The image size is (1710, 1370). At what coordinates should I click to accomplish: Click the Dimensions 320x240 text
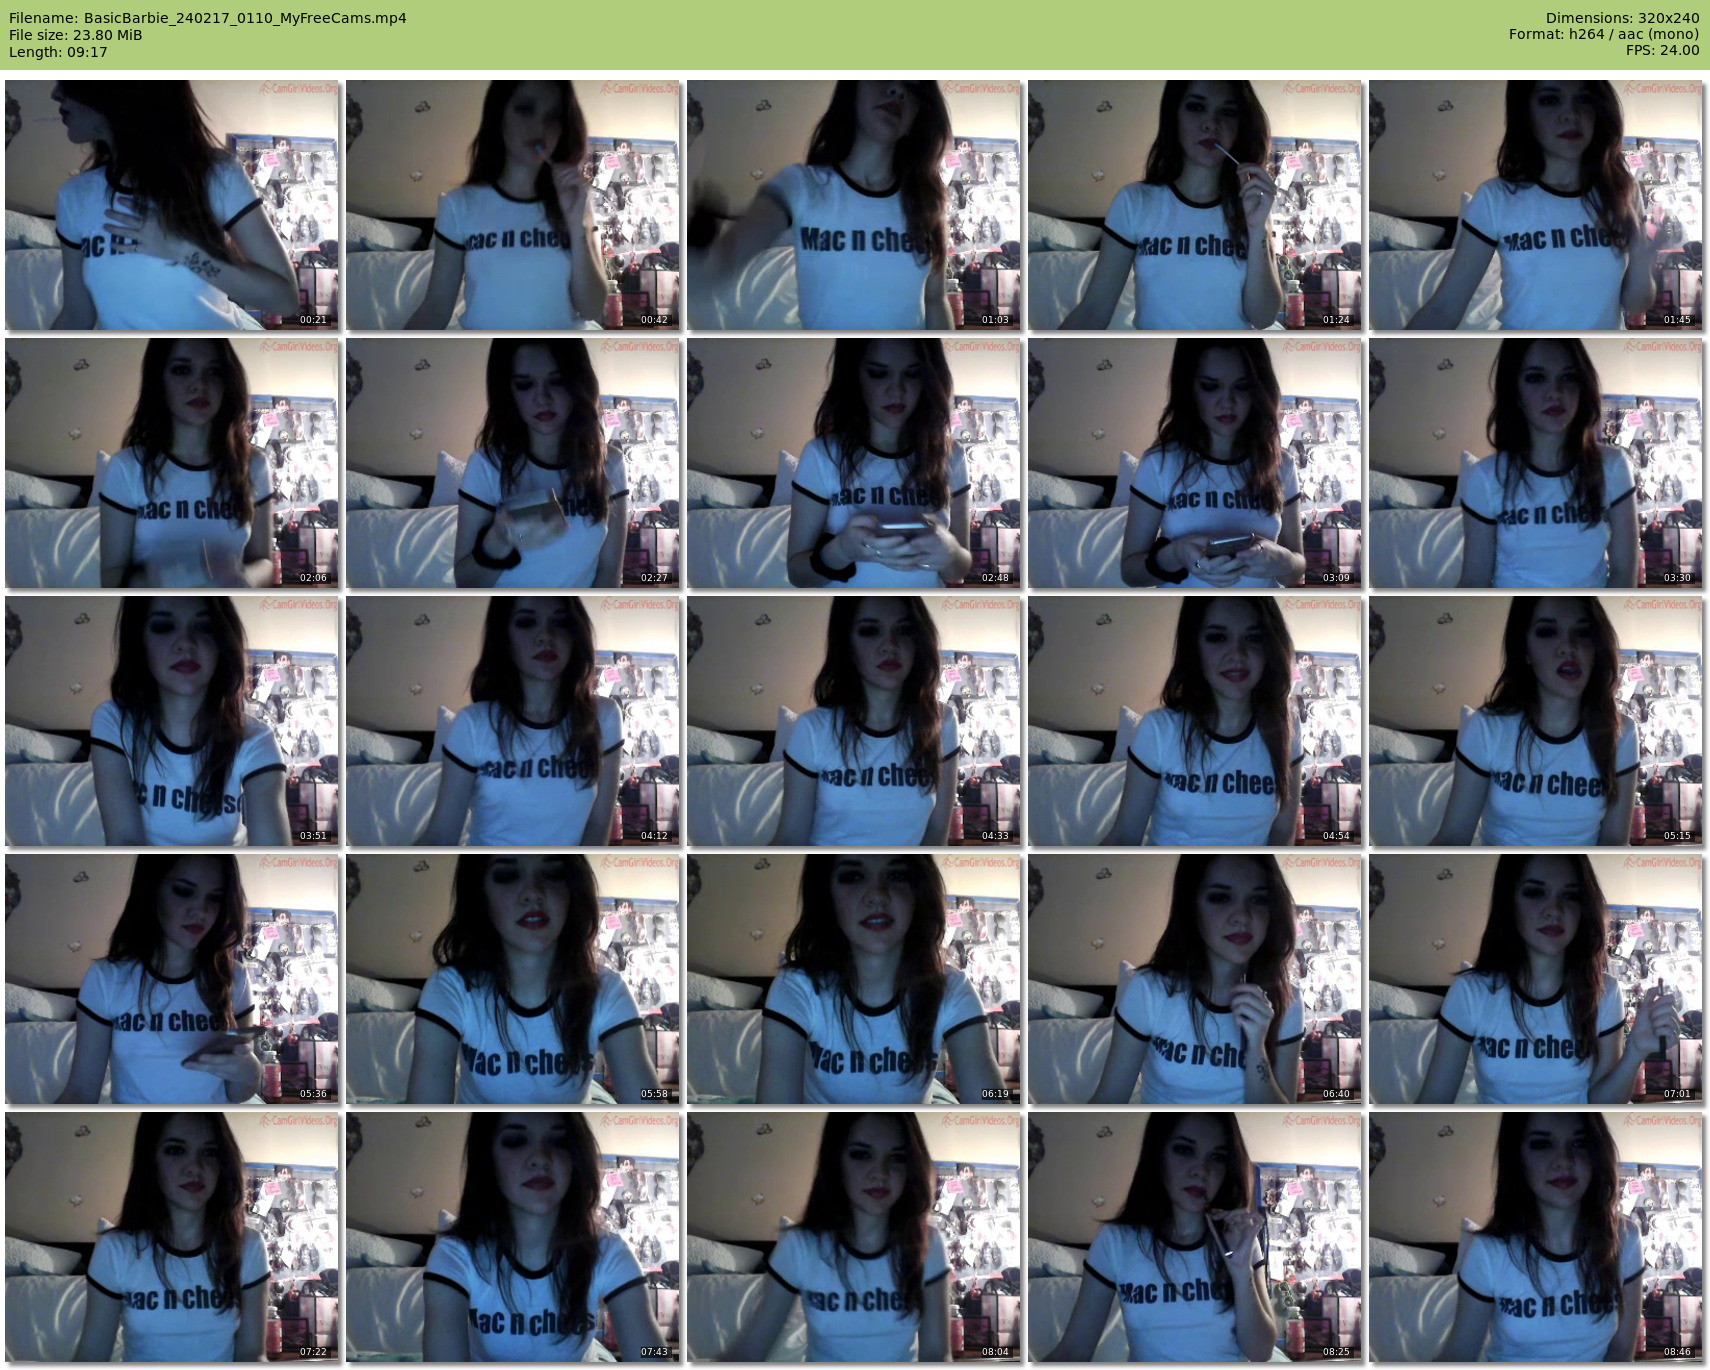pos(1622,18)
